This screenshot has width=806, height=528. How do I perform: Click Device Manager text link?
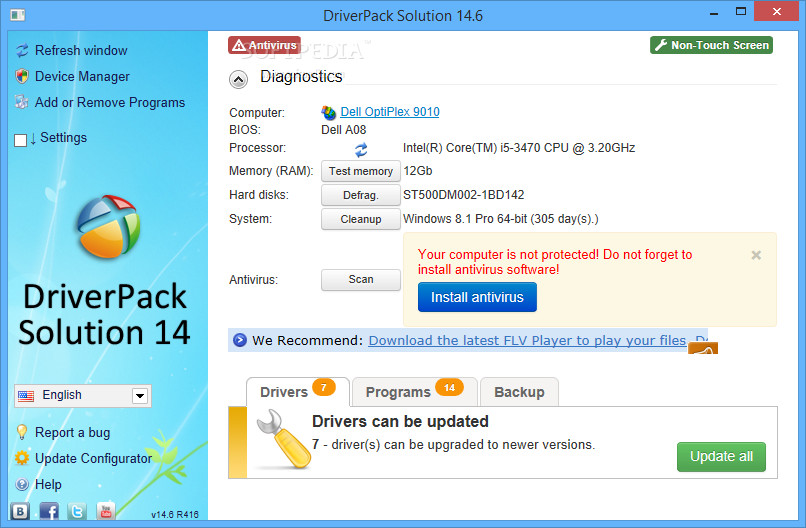tap(82, 77)
